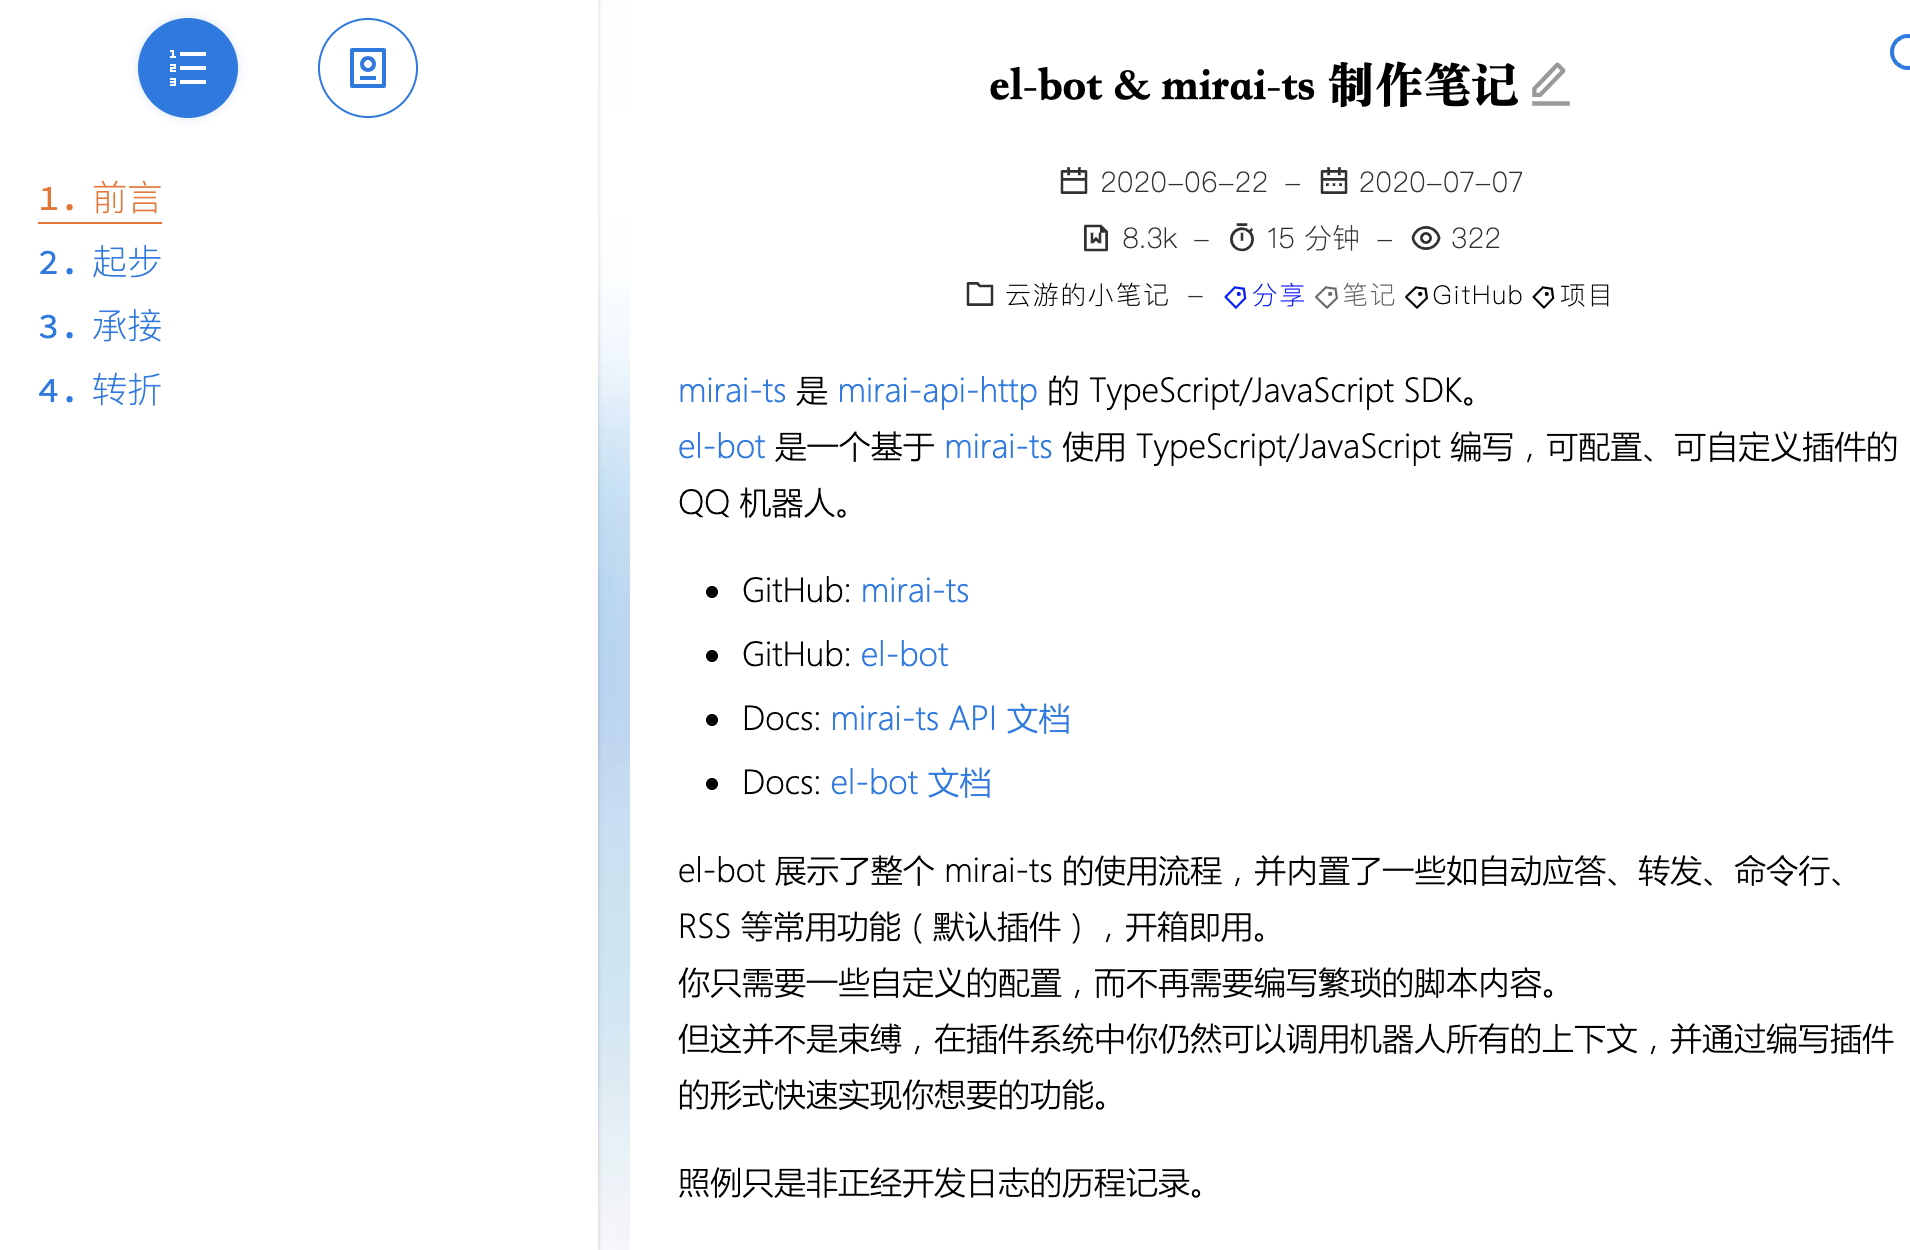This screenshot has width=1910, height=1250.
Task: Toggle the table of contents sidebar button
Action: pos(187,67)
